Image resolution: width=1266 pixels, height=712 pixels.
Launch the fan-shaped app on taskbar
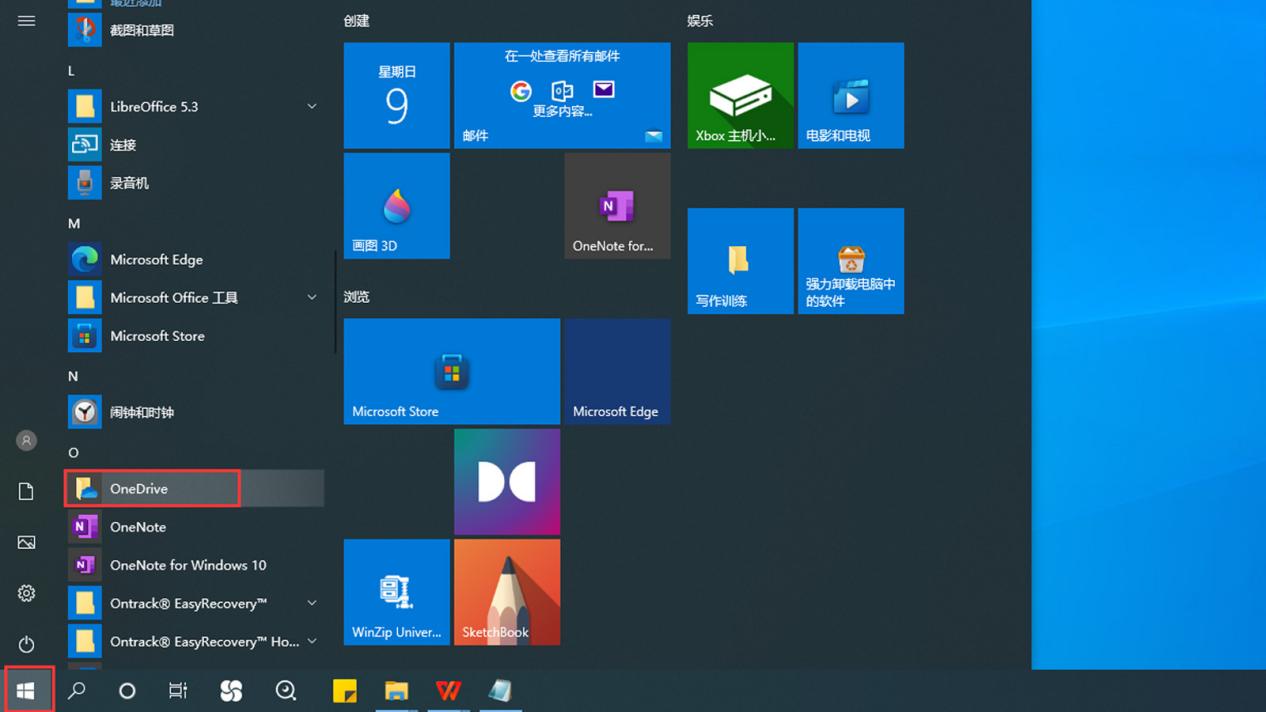tap(231, 690)
